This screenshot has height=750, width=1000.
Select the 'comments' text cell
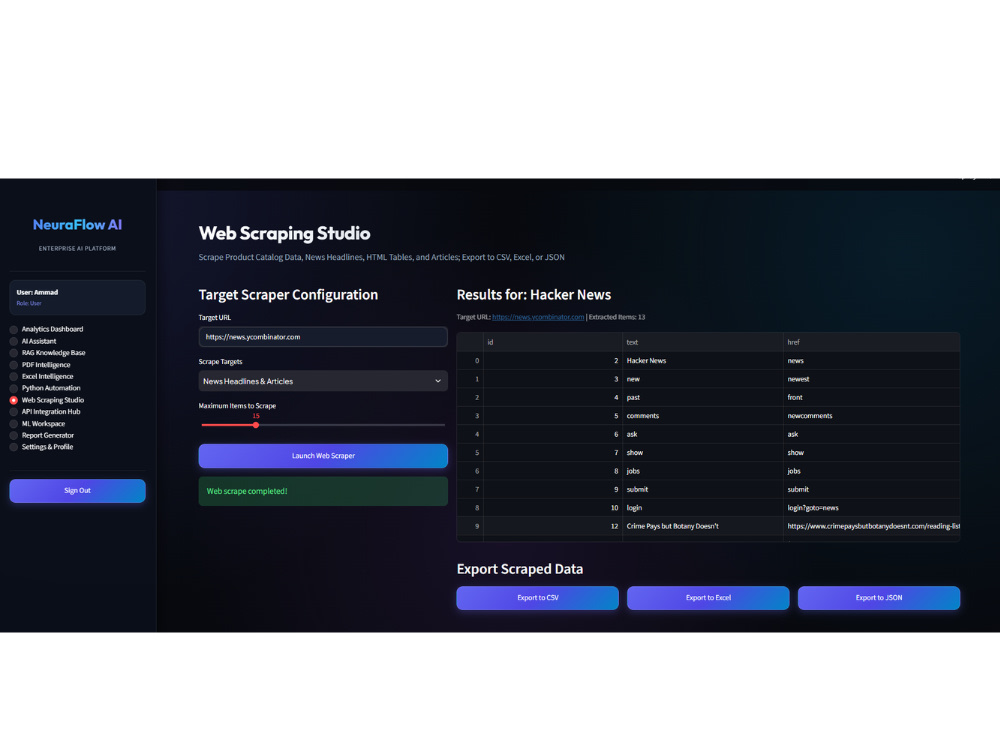(702, 416)
